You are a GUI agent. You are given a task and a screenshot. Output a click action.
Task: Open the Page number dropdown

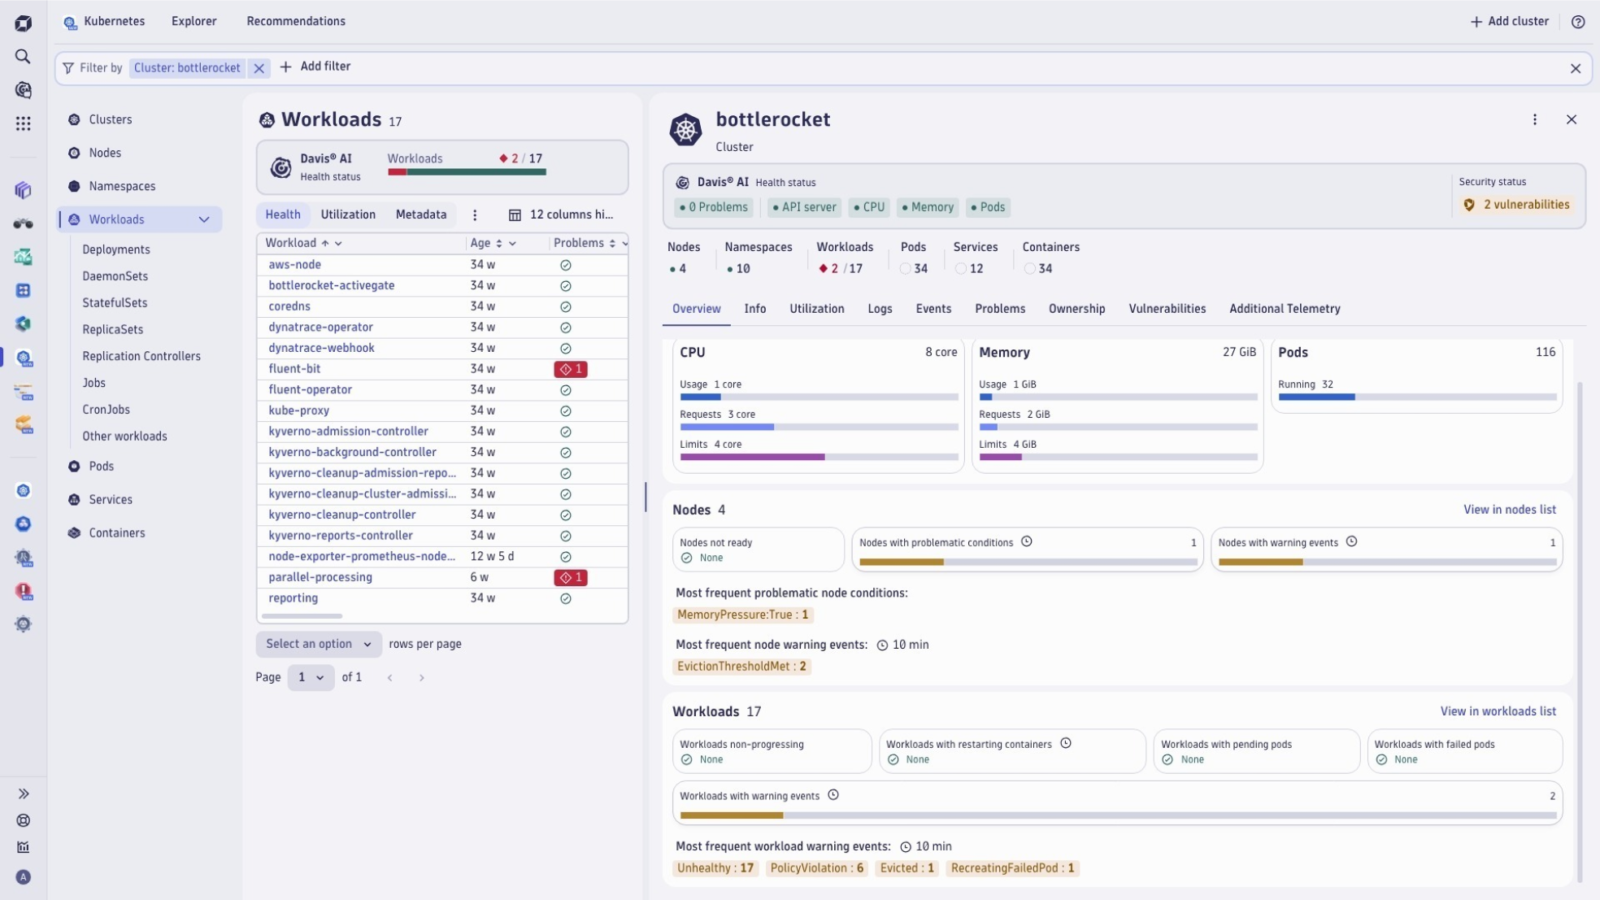tap(311, 678)
